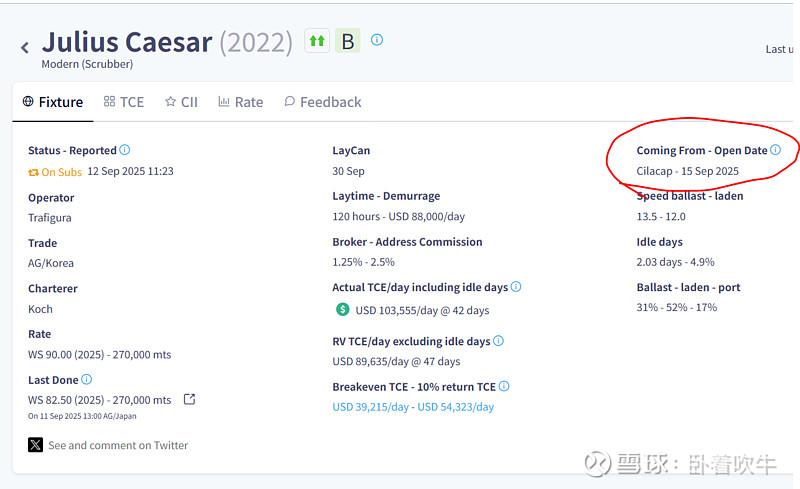Click the Cilacap - 15 Sep 2025 value

click(x=687, y=171)
